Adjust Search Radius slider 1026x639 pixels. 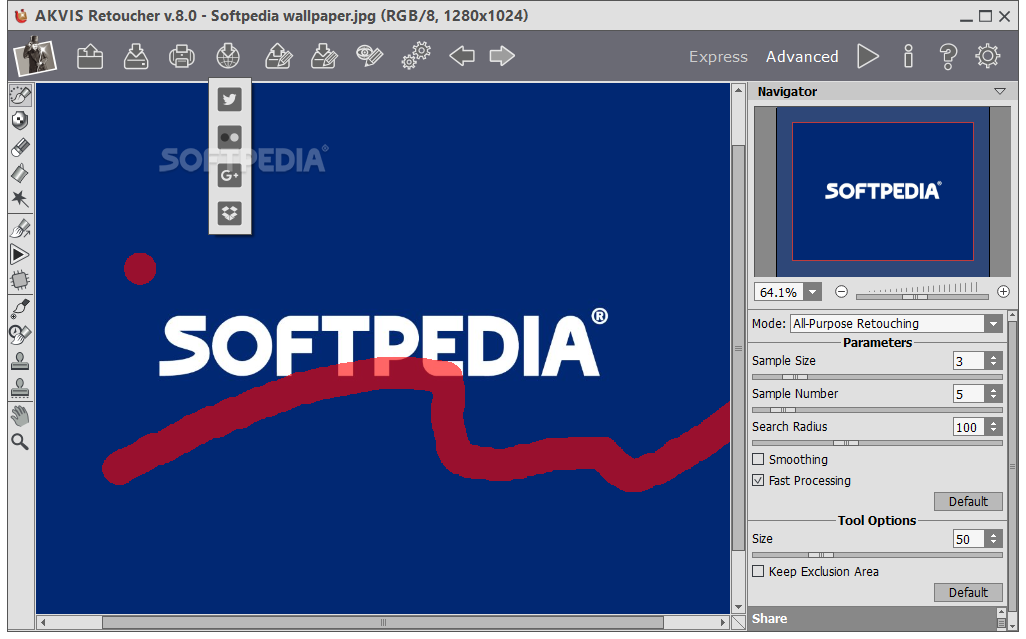845,443
